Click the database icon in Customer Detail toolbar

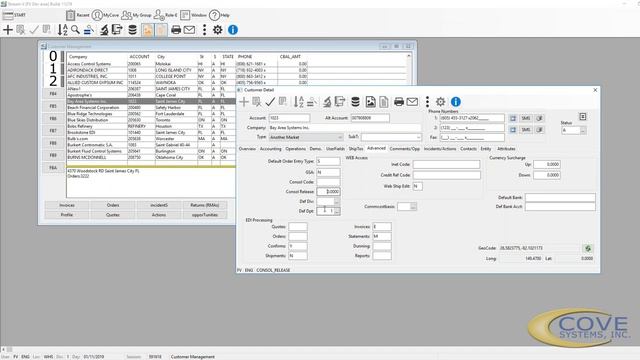tap(356, 102)
